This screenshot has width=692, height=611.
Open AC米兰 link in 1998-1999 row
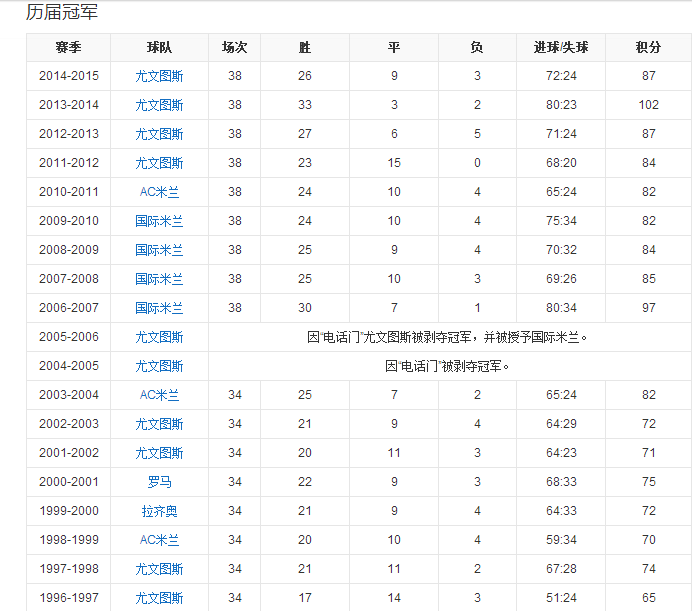[x=159, y=540]
